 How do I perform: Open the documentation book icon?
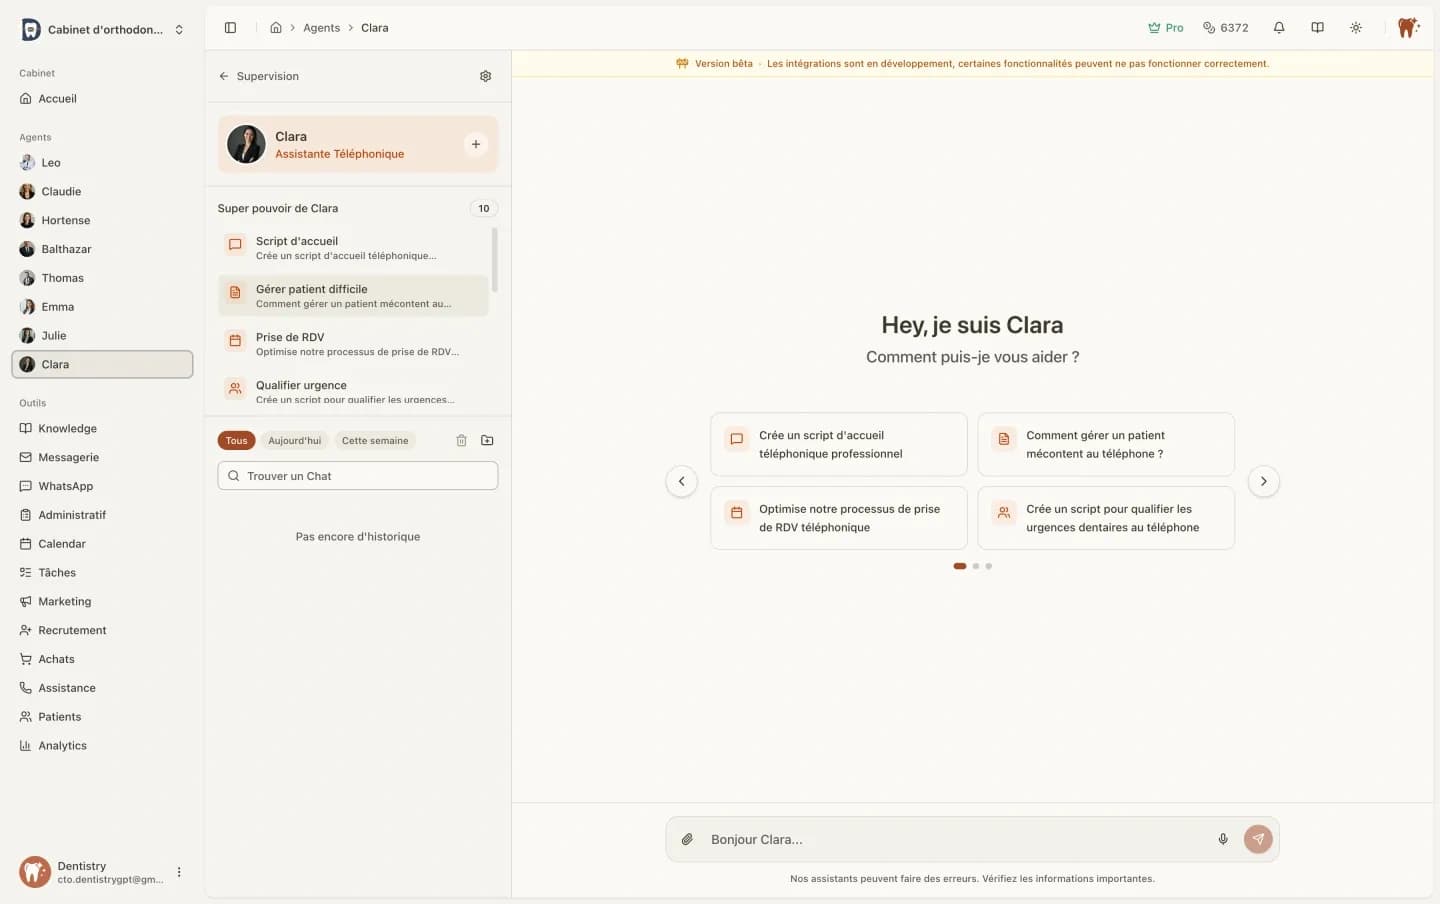[1317, 28]
